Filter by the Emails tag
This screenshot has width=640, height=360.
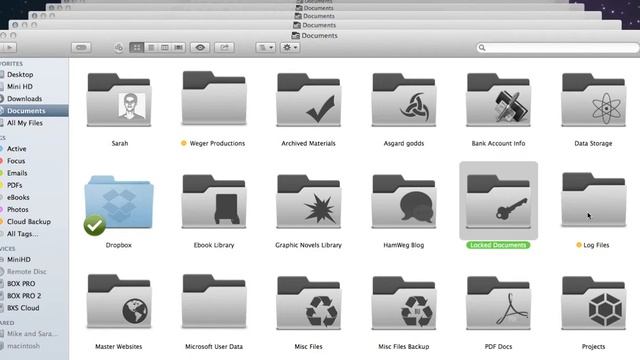tap(17, 173)
